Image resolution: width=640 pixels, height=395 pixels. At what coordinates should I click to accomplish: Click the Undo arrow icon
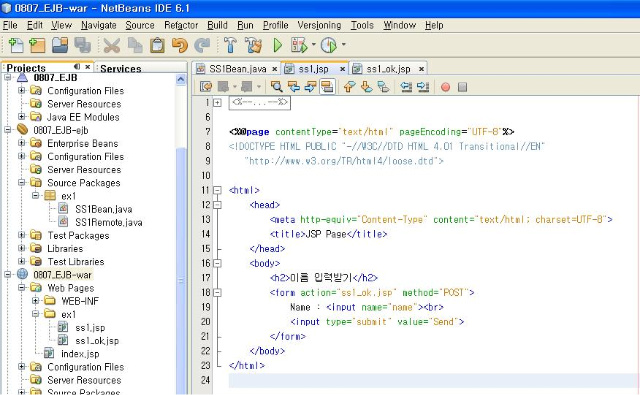(x=180, y=45)
